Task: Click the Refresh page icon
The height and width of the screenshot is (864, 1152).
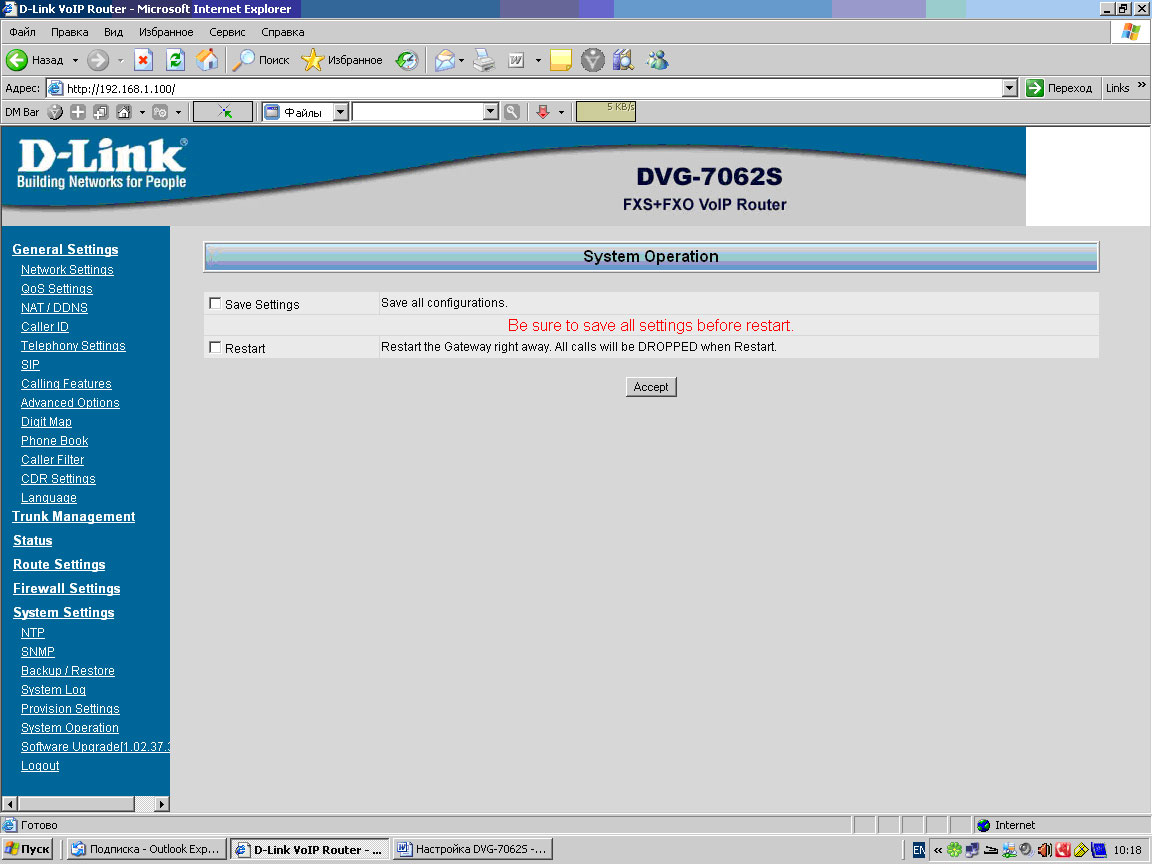Action: 175,60
